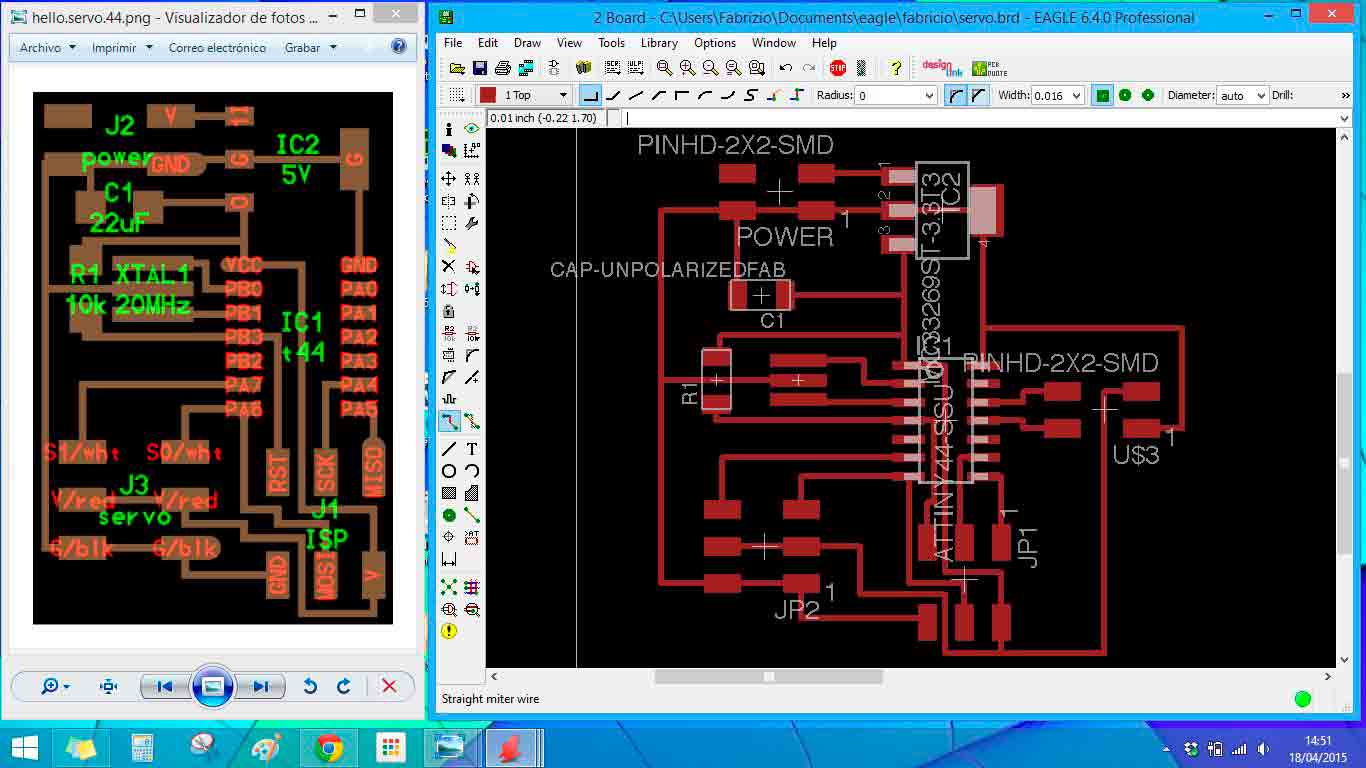Select the Lock tool

point(449,311)
